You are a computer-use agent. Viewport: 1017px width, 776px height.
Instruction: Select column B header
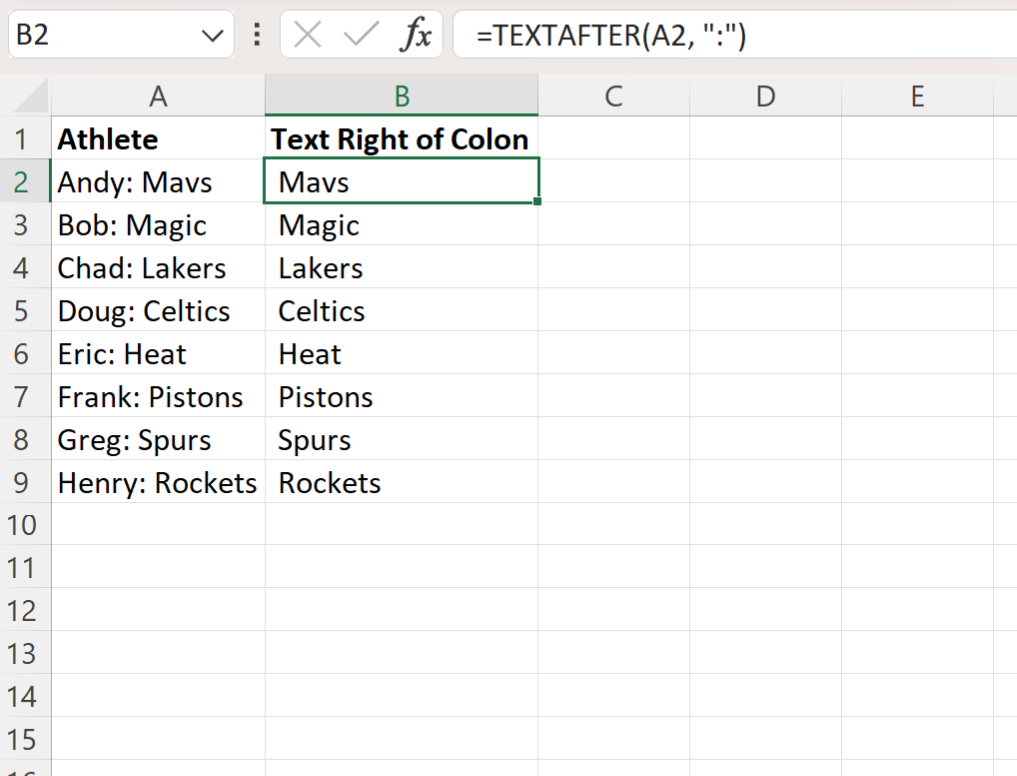coord(401,95)
